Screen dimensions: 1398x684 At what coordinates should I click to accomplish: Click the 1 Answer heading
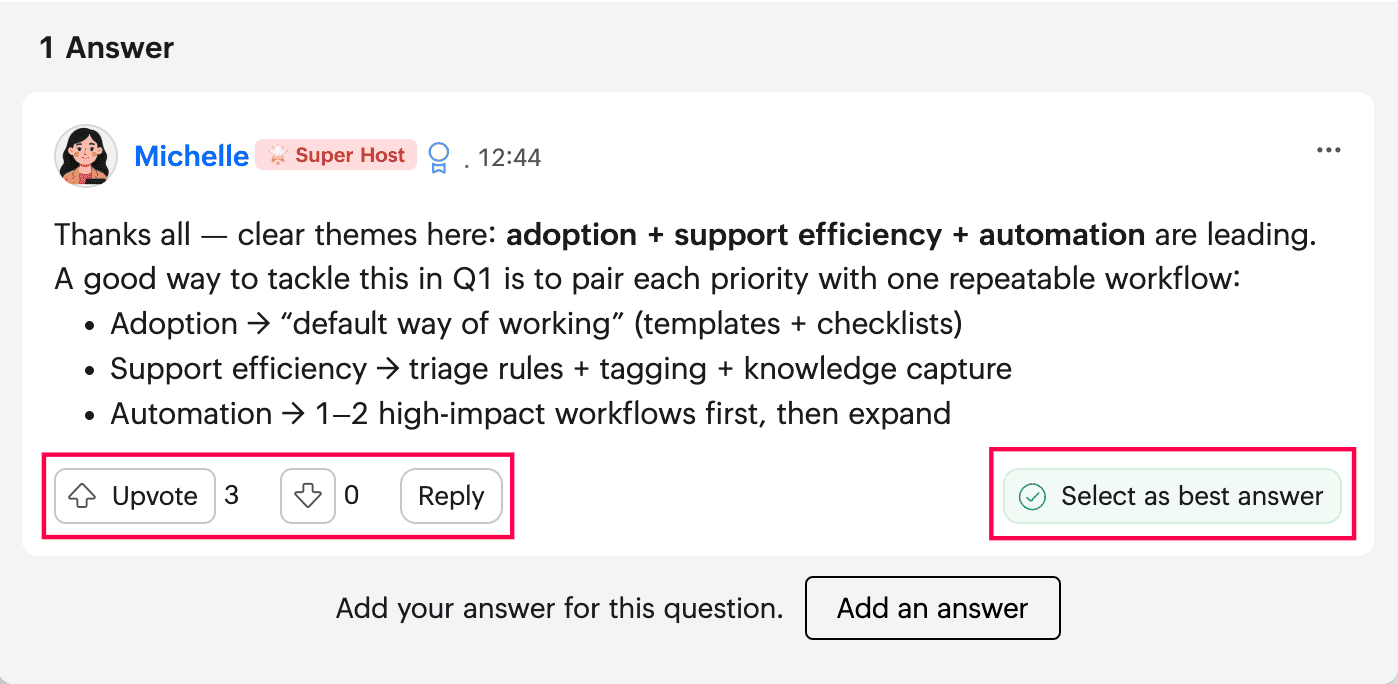tap(107, 48)
